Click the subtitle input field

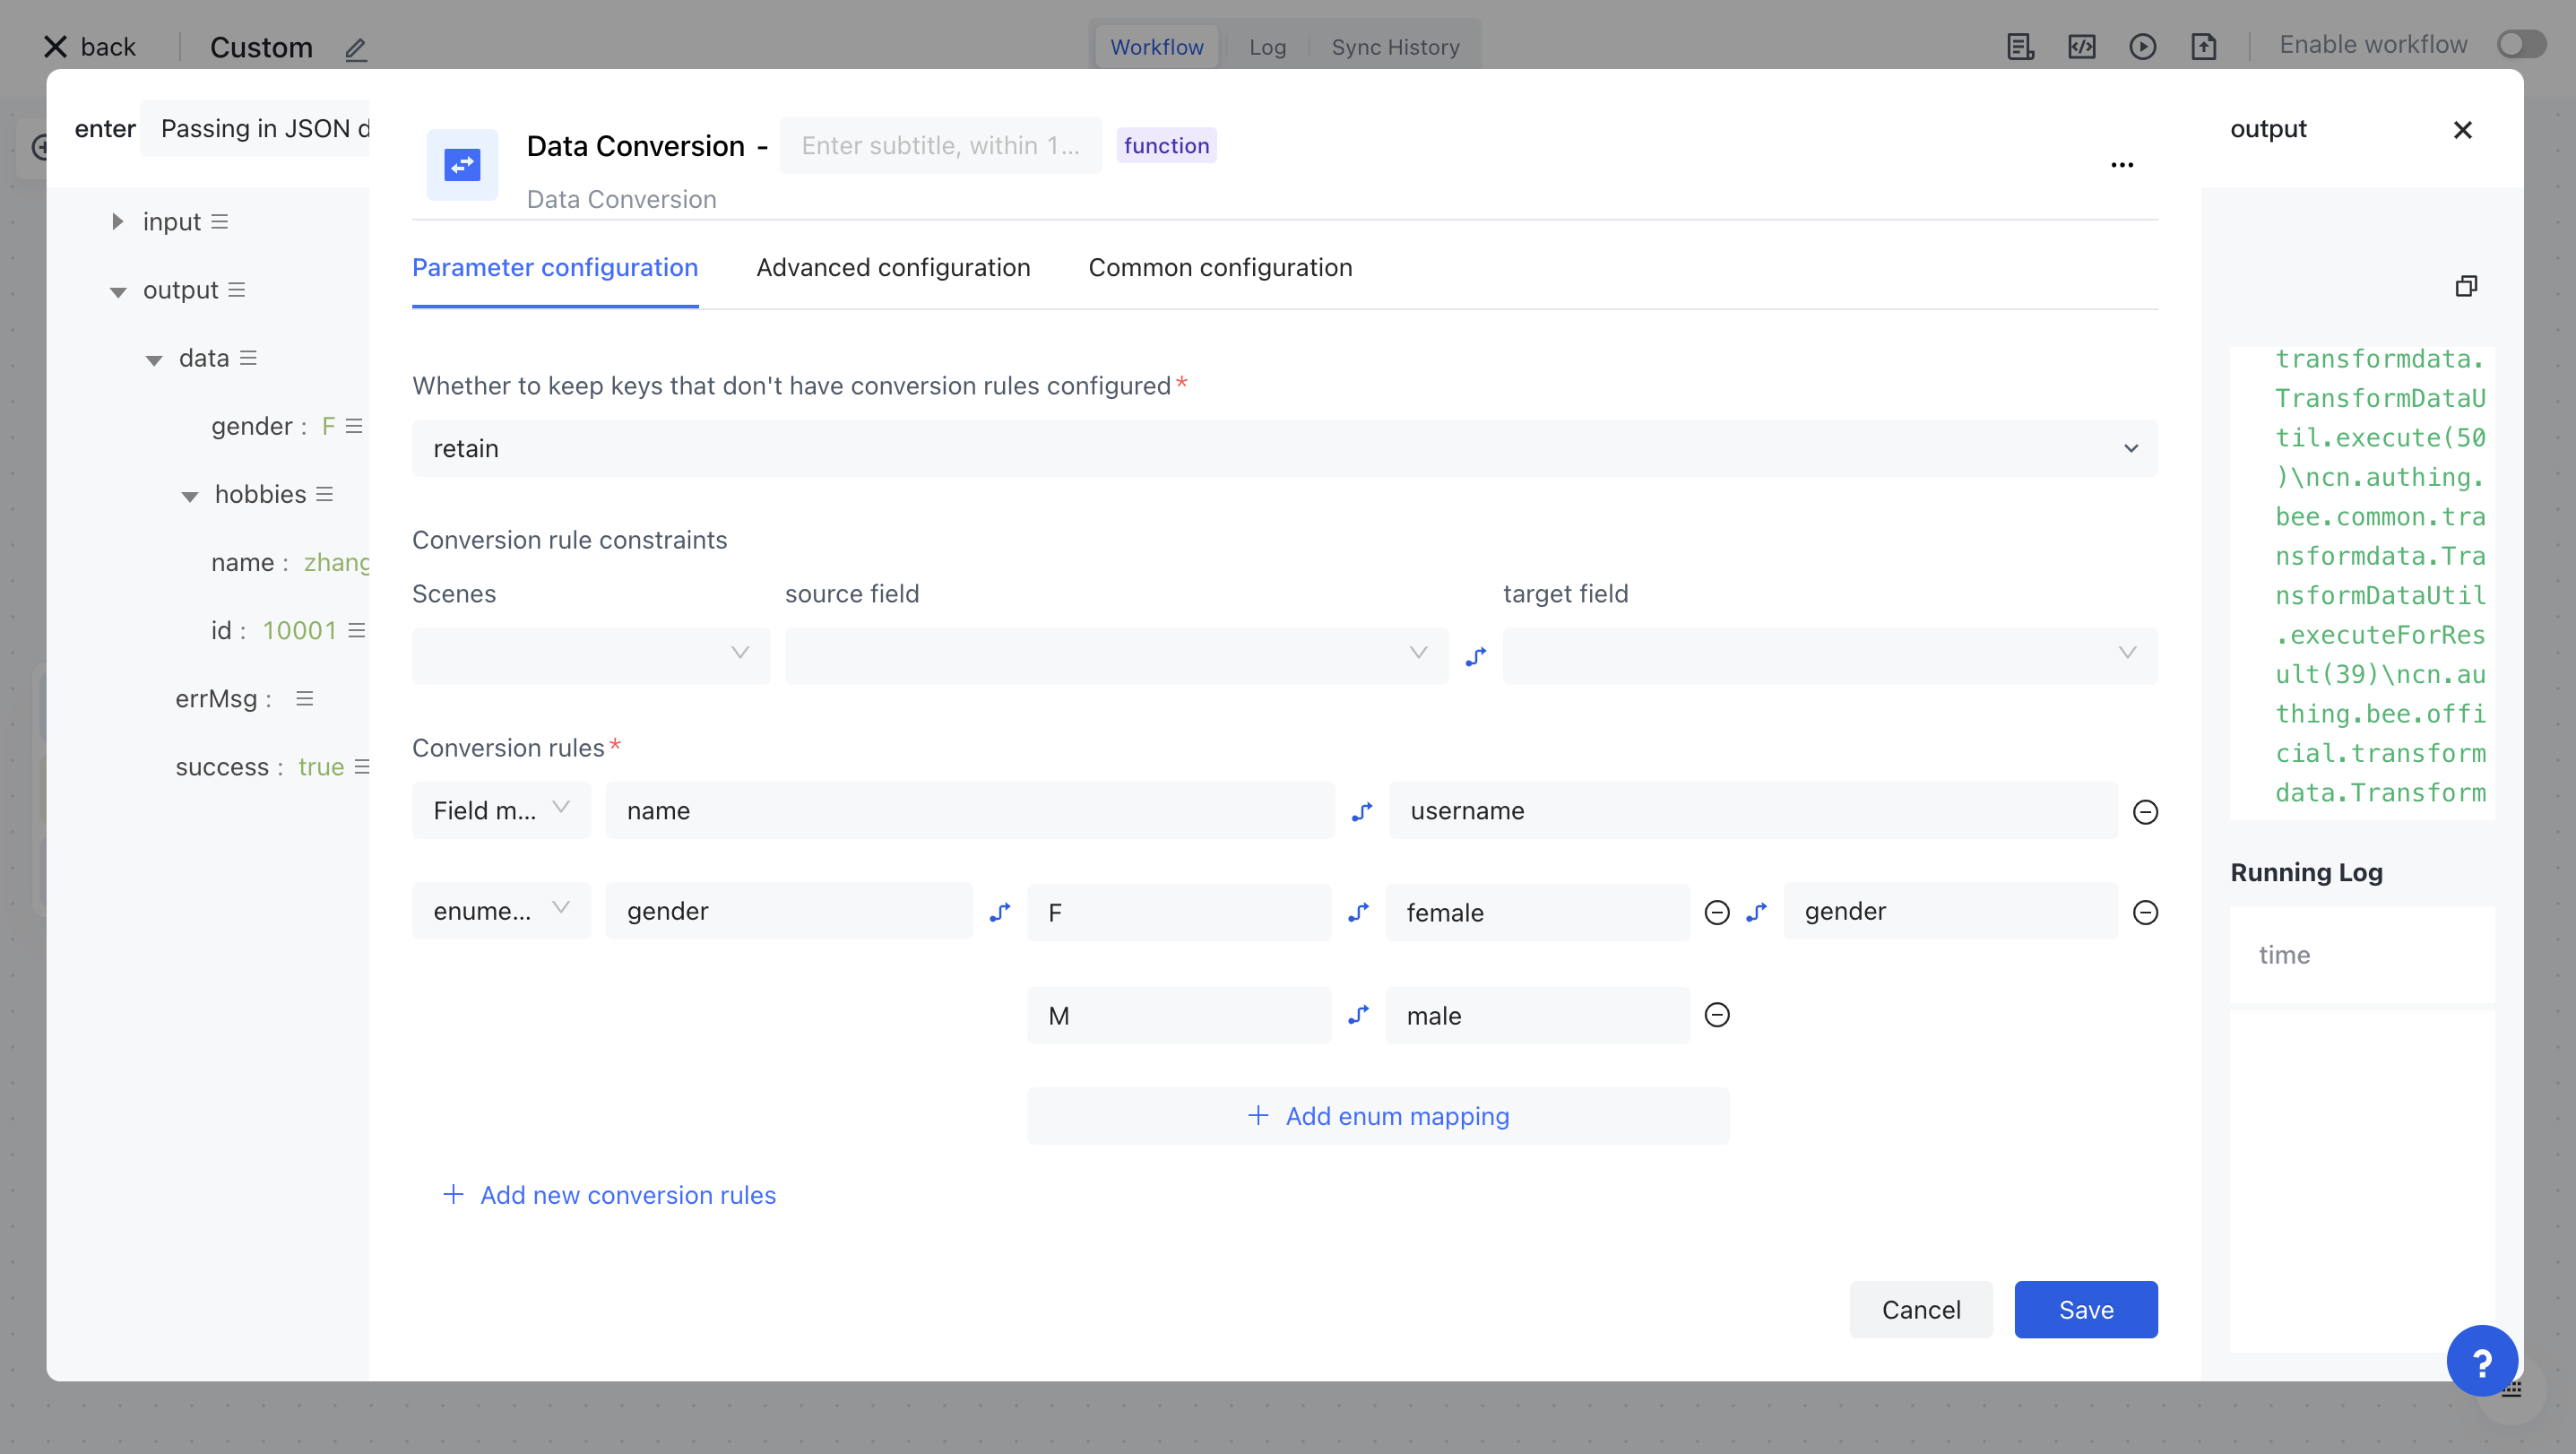(x=940, y=146)
